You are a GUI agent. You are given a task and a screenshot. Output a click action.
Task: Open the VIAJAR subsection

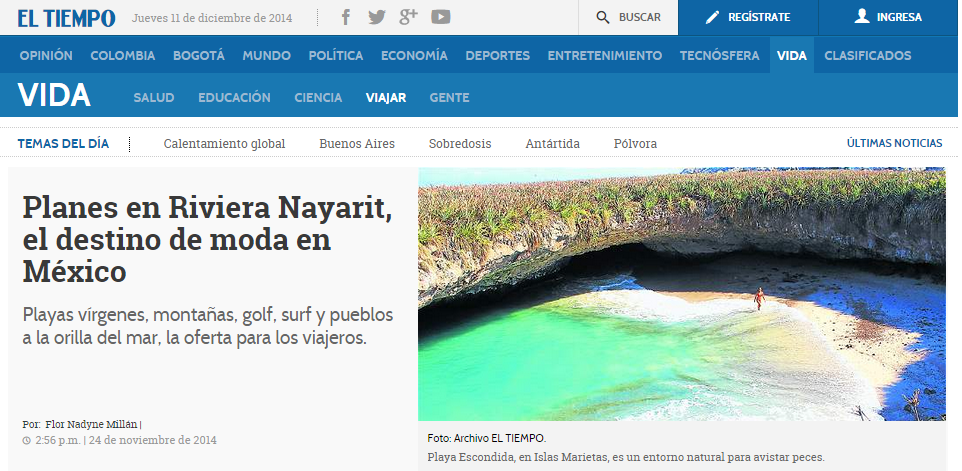click(x=386, y=98)
